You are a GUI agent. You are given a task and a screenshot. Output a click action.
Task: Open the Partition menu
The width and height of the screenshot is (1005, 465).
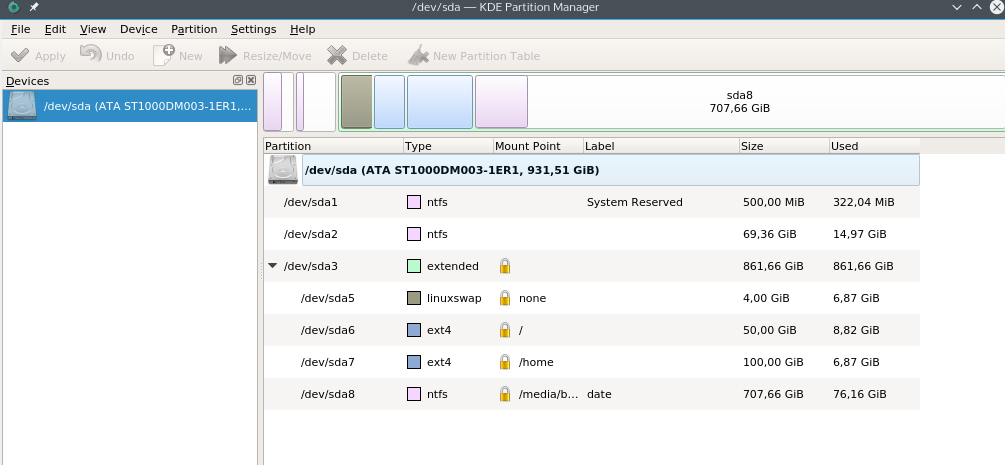(x=194, y=29)
